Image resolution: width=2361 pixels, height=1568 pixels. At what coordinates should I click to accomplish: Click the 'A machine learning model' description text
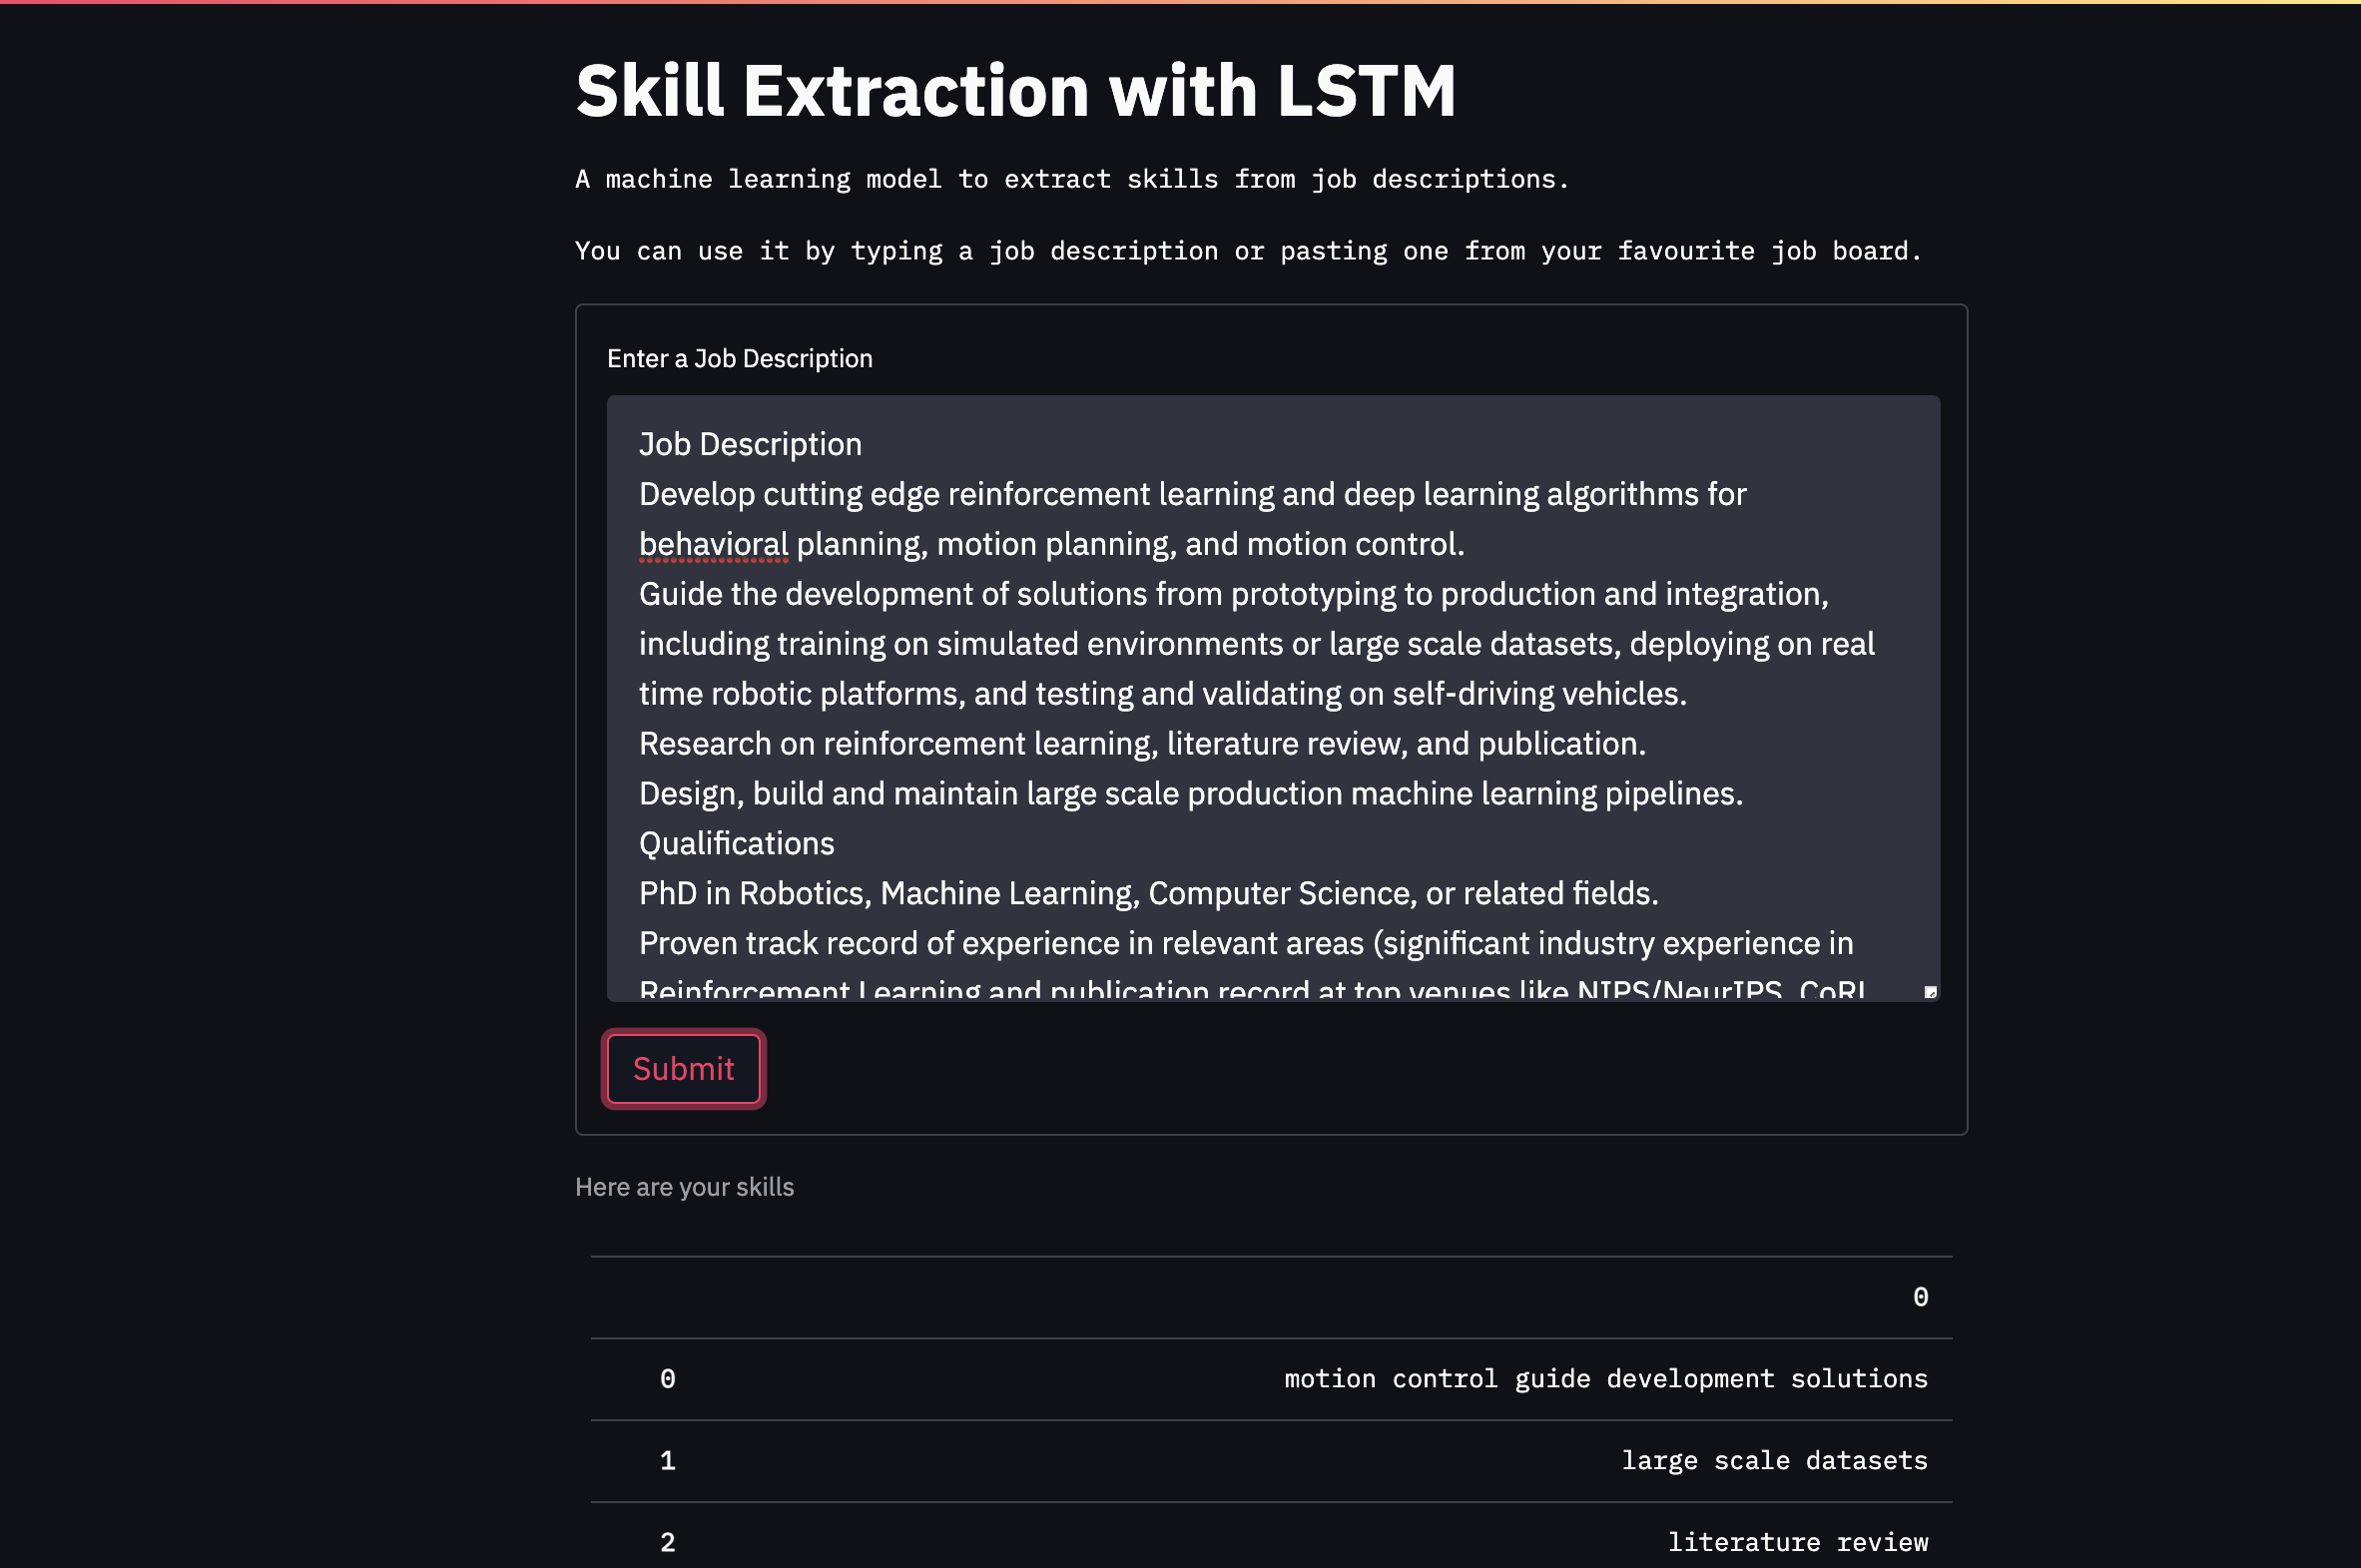click(x=1072, y=179)
